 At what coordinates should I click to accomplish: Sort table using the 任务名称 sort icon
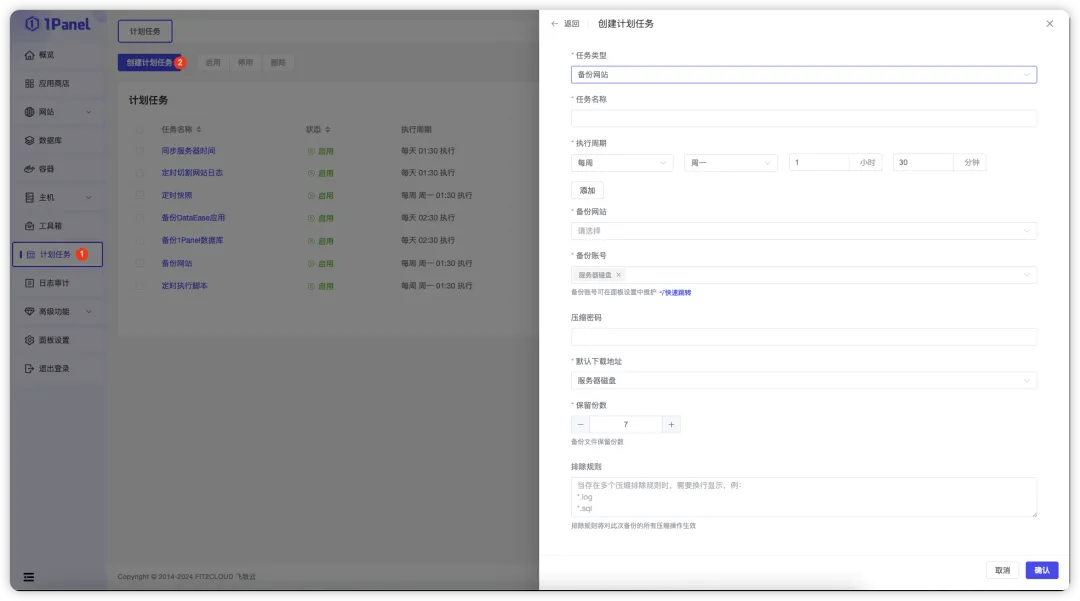click(x=199, y=129)
